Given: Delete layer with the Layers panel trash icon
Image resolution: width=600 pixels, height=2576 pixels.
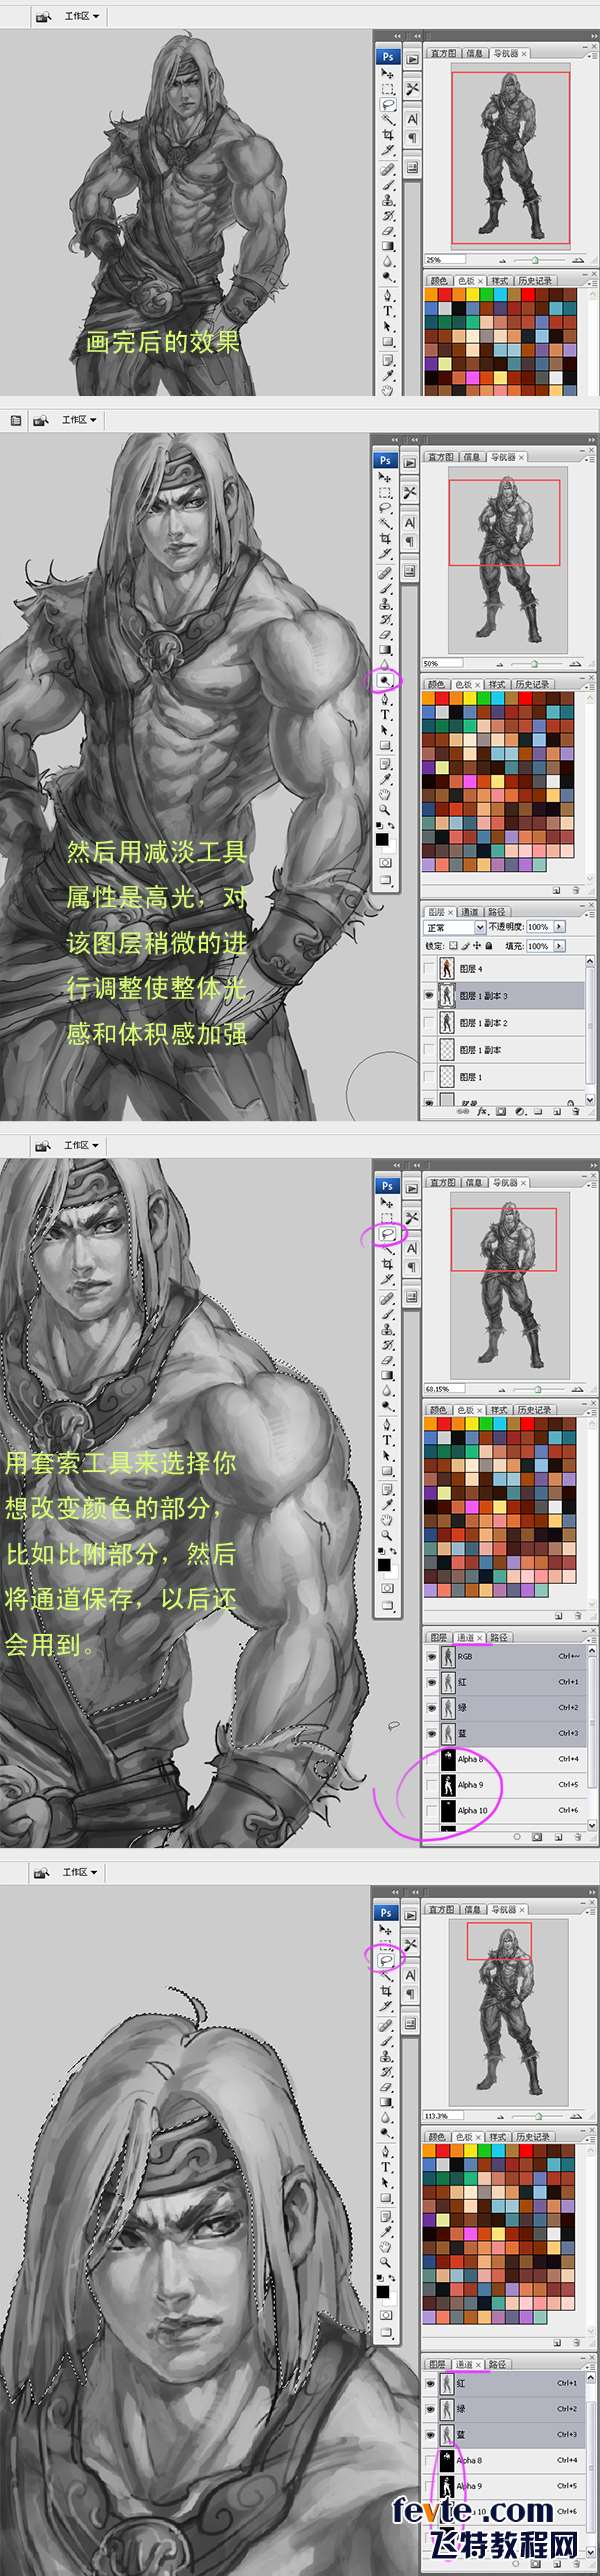Looking at the screenshot, I should pyautogui.click(x=574, y=1110).
